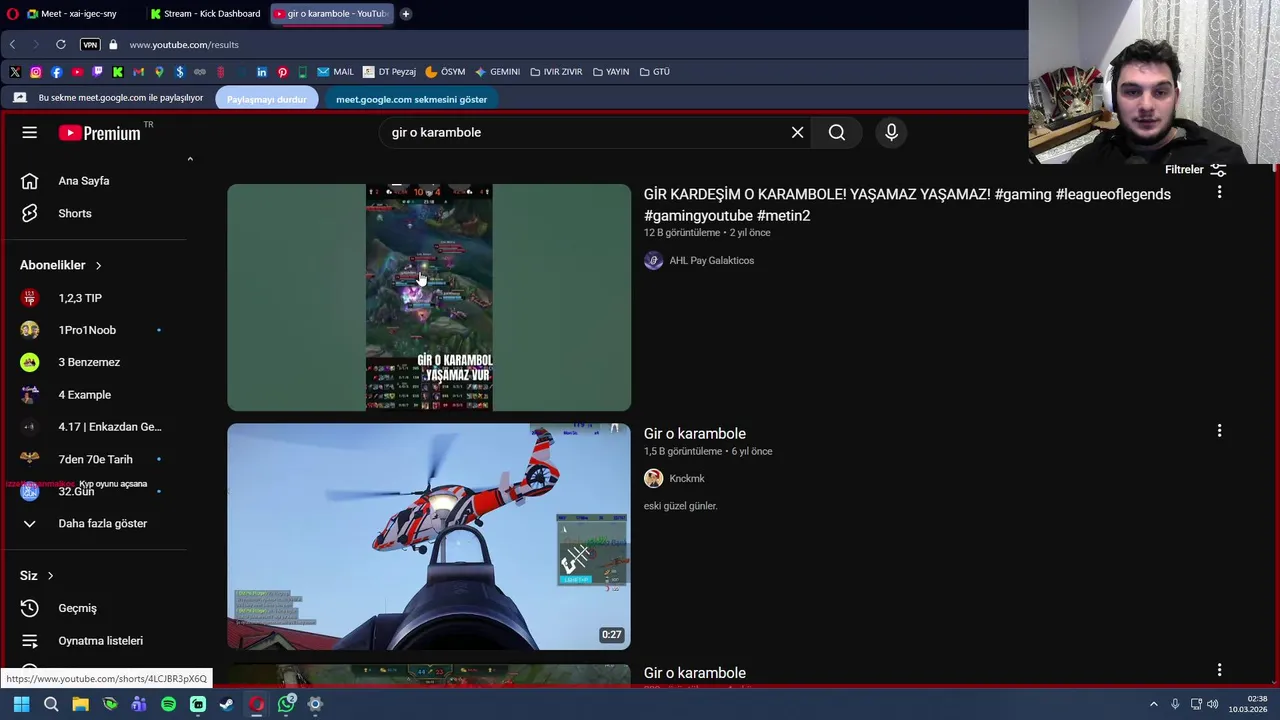The height and width of the screenshot is (720, 1280).
Task: Open the Gmail bookmark icon
Action: click(138, 72)
